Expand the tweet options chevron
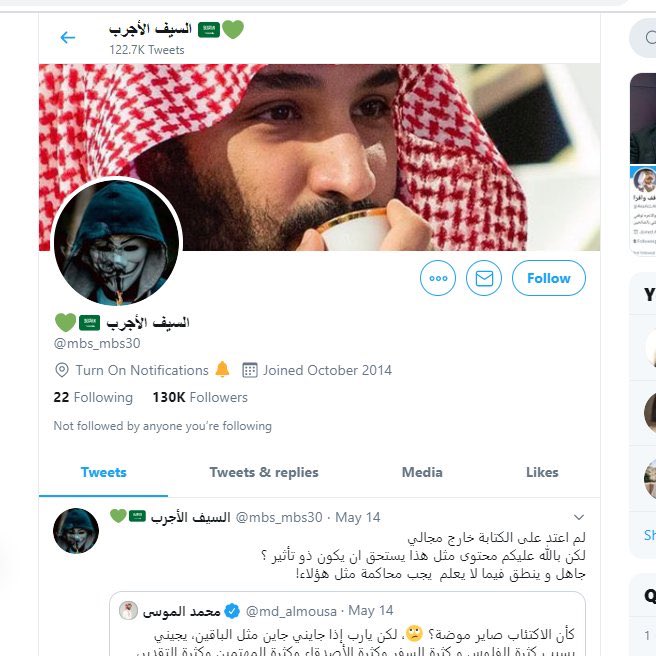This screenshot has height=656, width=656. coord(579,517)
